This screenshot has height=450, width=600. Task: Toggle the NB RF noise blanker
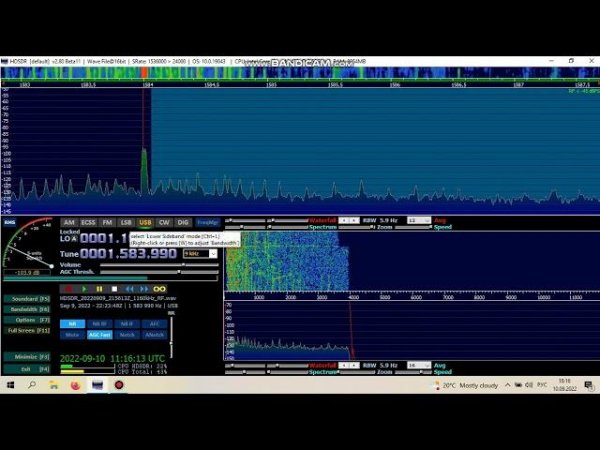point(99,324)
